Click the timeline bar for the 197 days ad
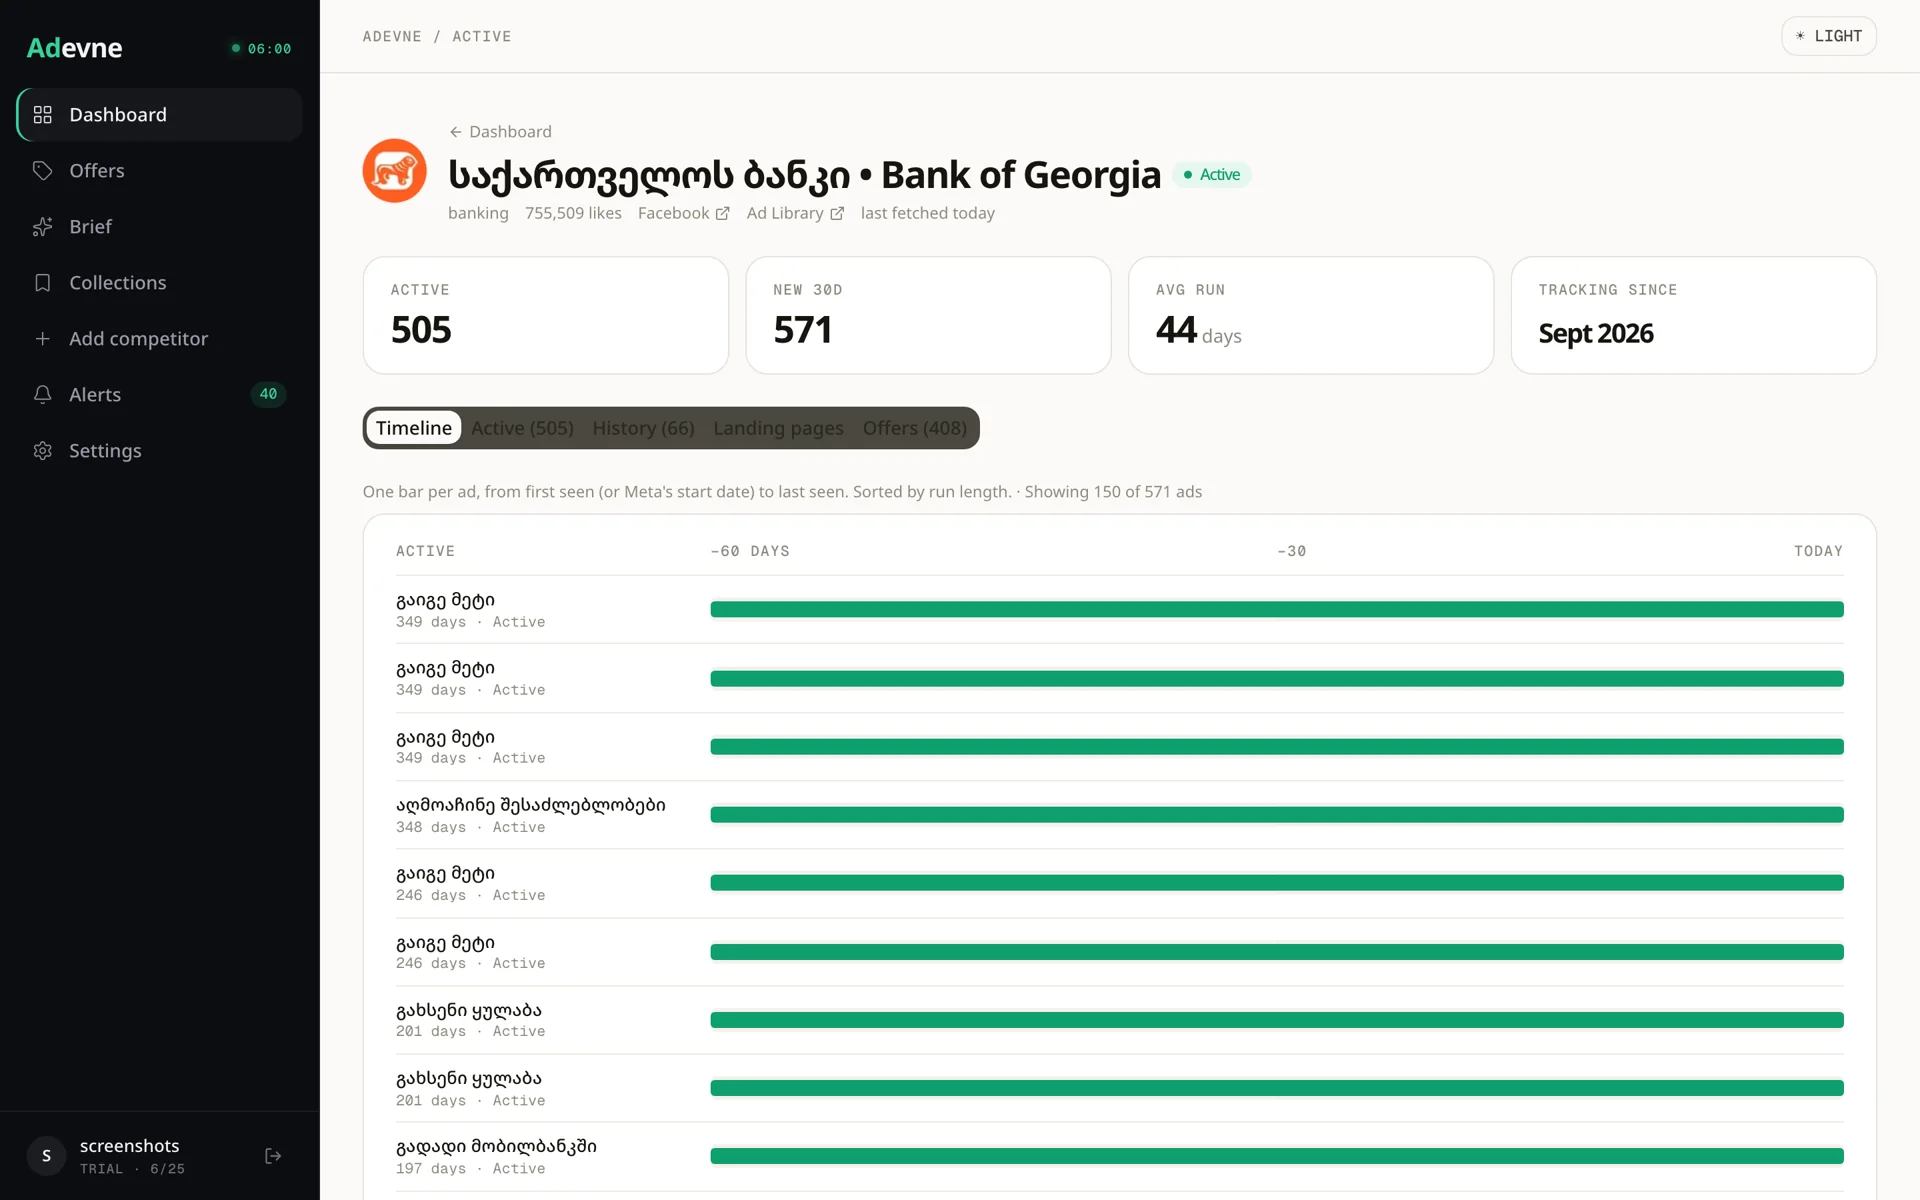This screenshot has height=1200, width=1920. click(1277, 1156)
